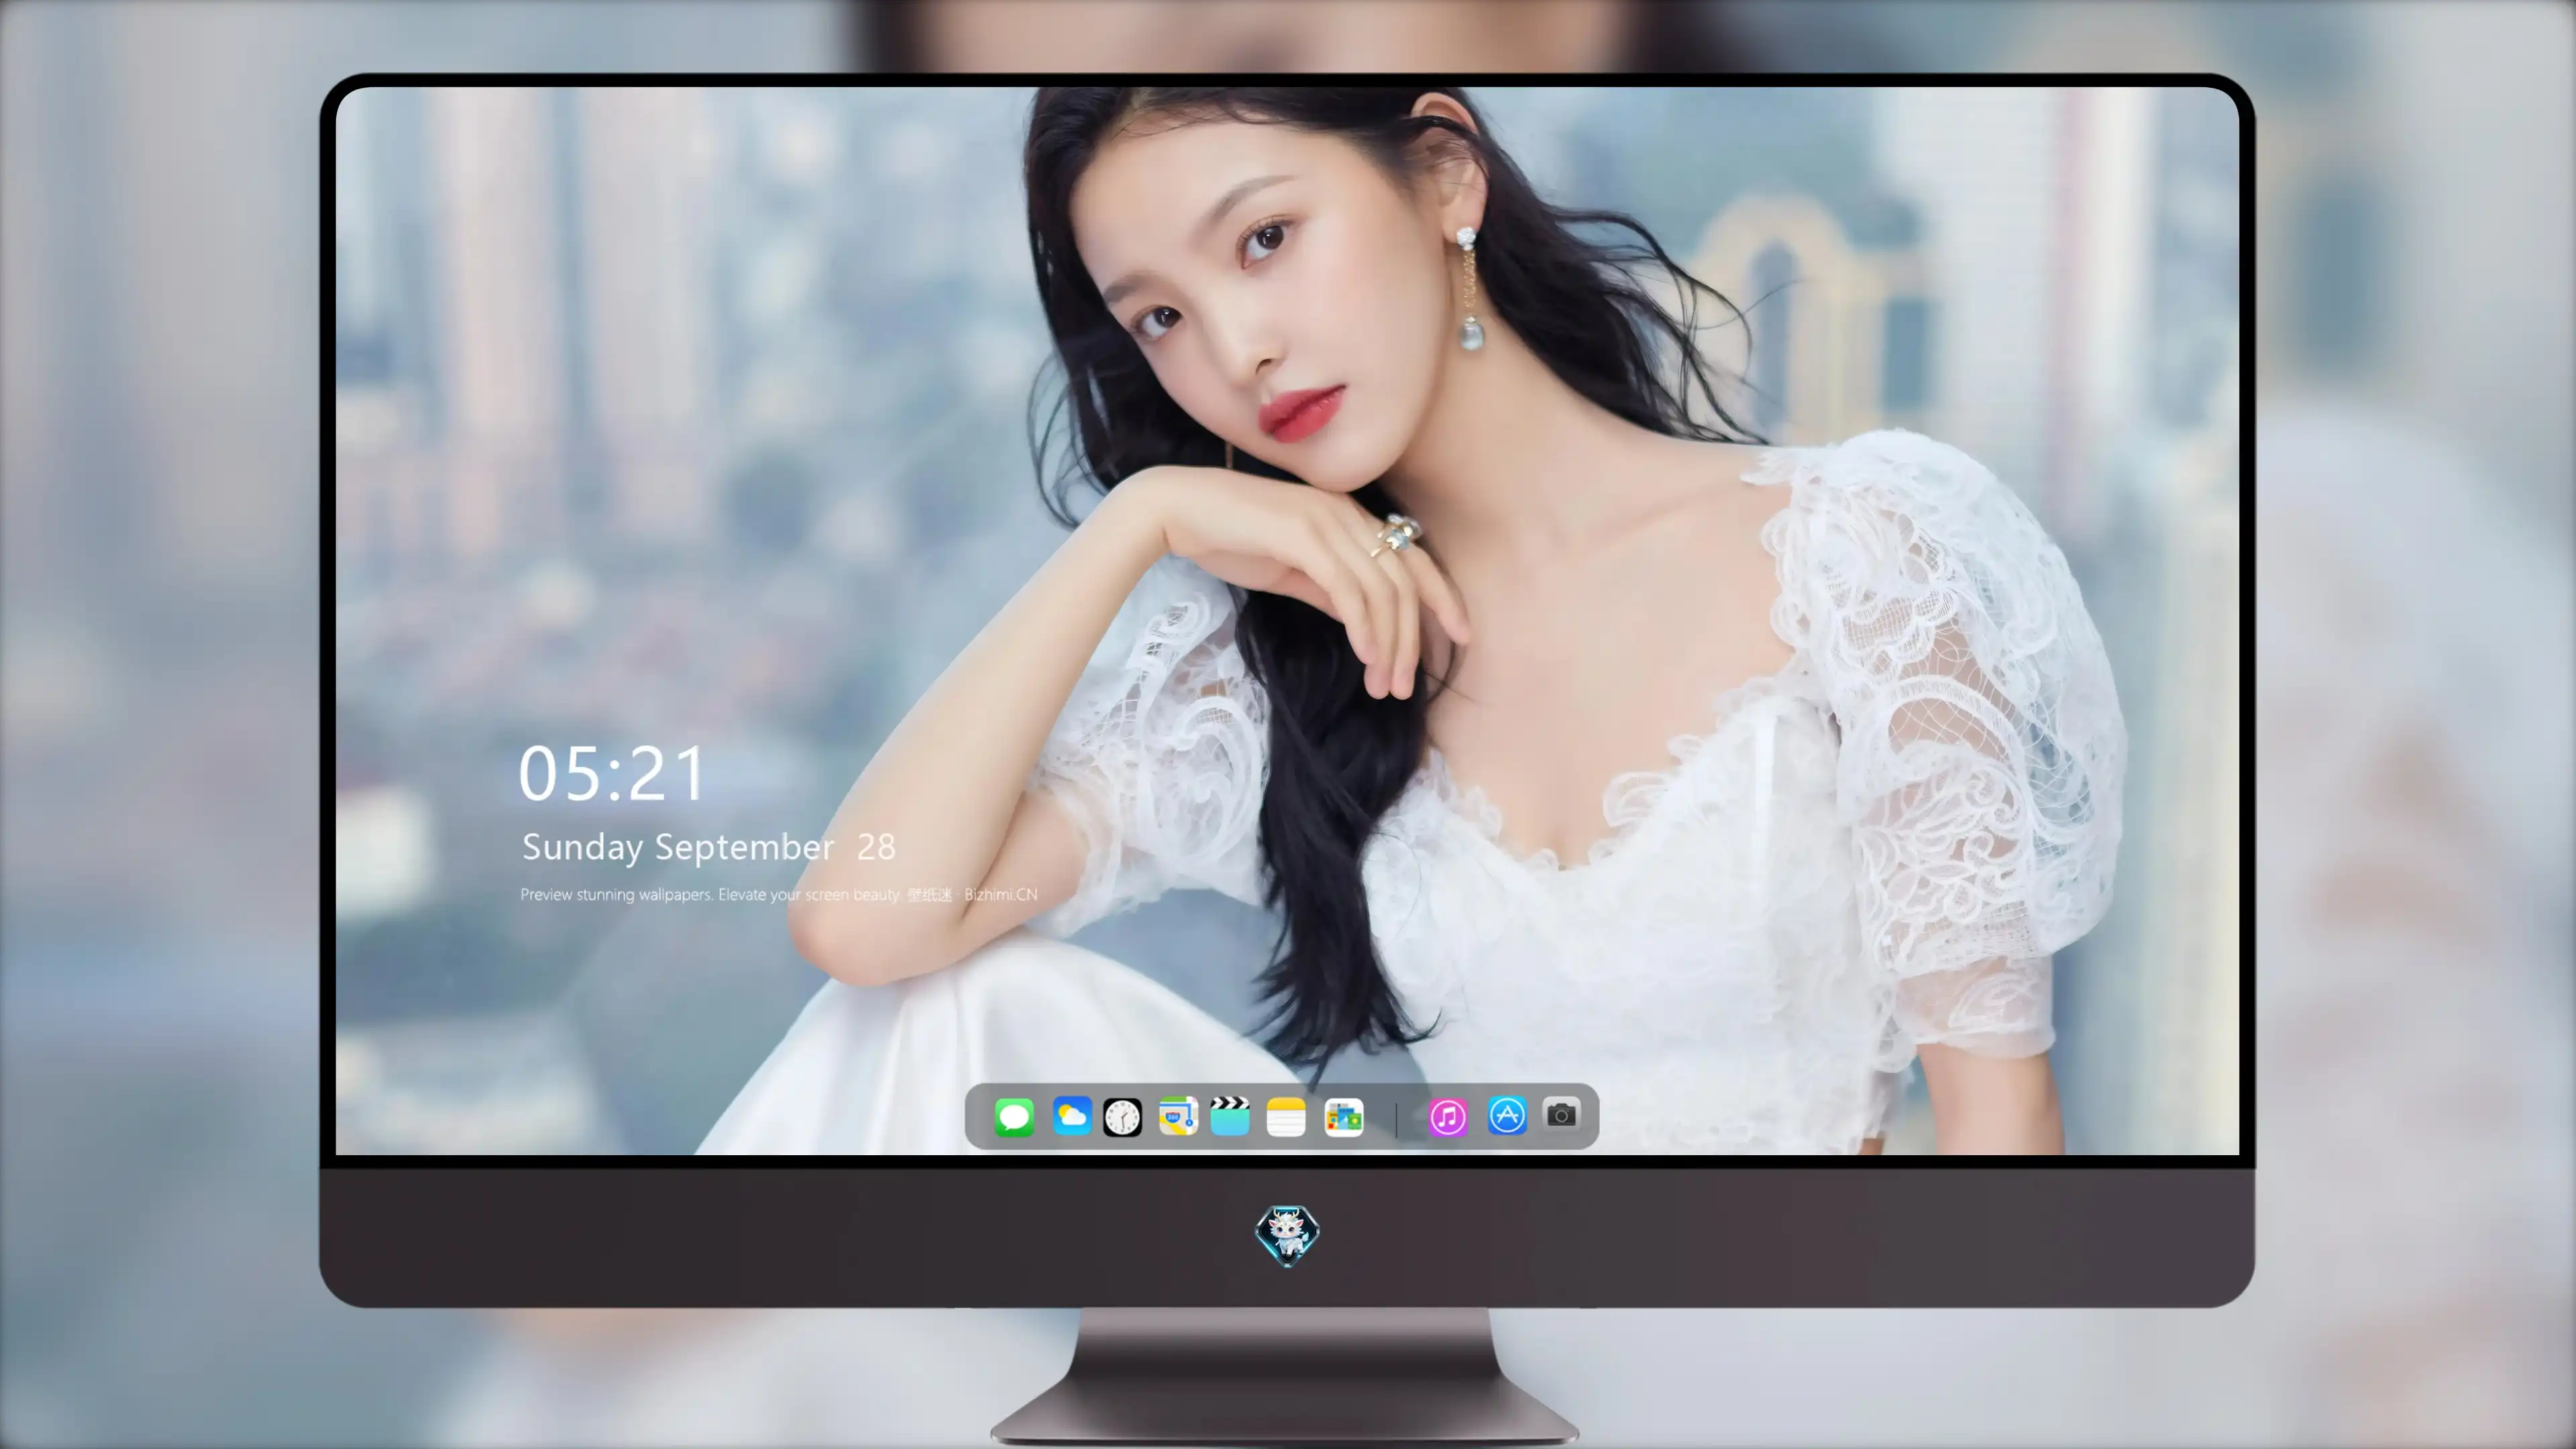This screenshot has height=1449, width=2576.
Task: Click the Bizhimi.CN text
Action: click(x=1001, y=894)
